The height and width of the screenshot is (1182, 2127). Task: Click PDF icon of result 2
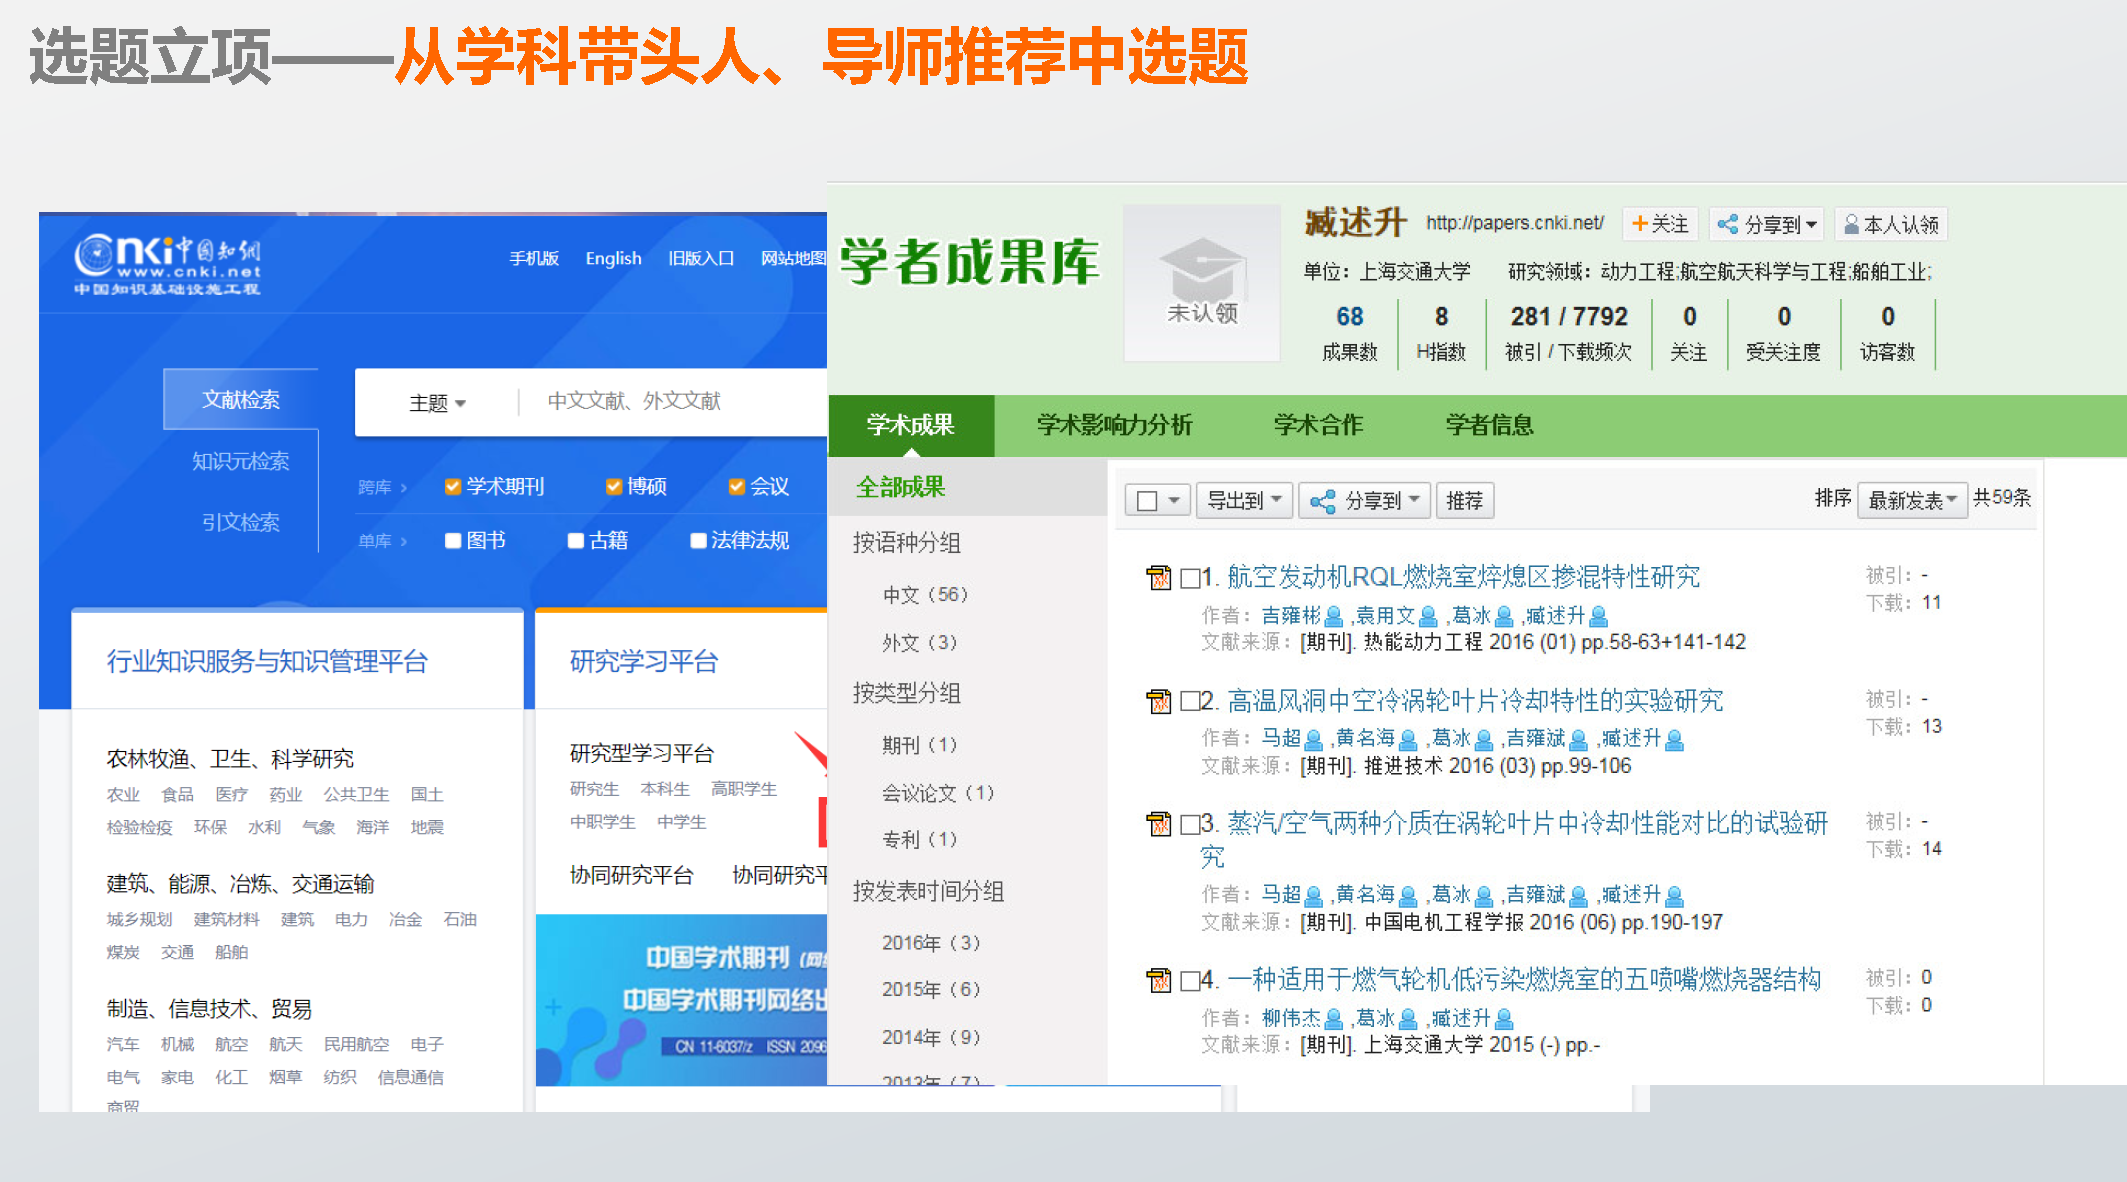(x=1159, y=701)
